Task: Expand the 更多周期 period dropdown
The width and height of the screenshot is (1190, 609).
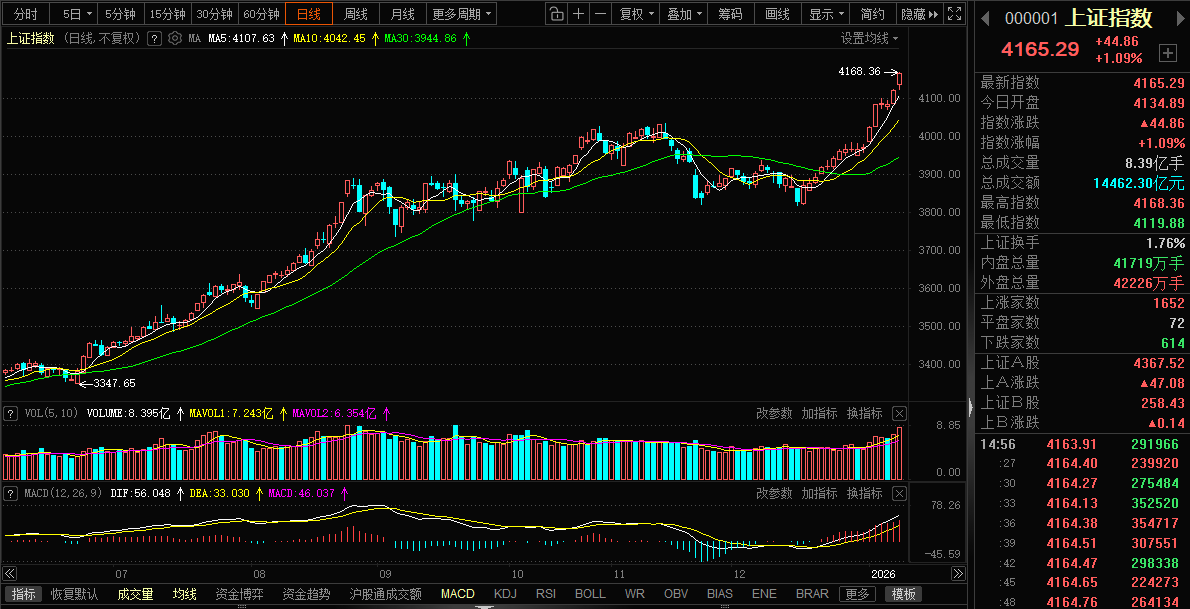Action: click(x=462, y=14)
